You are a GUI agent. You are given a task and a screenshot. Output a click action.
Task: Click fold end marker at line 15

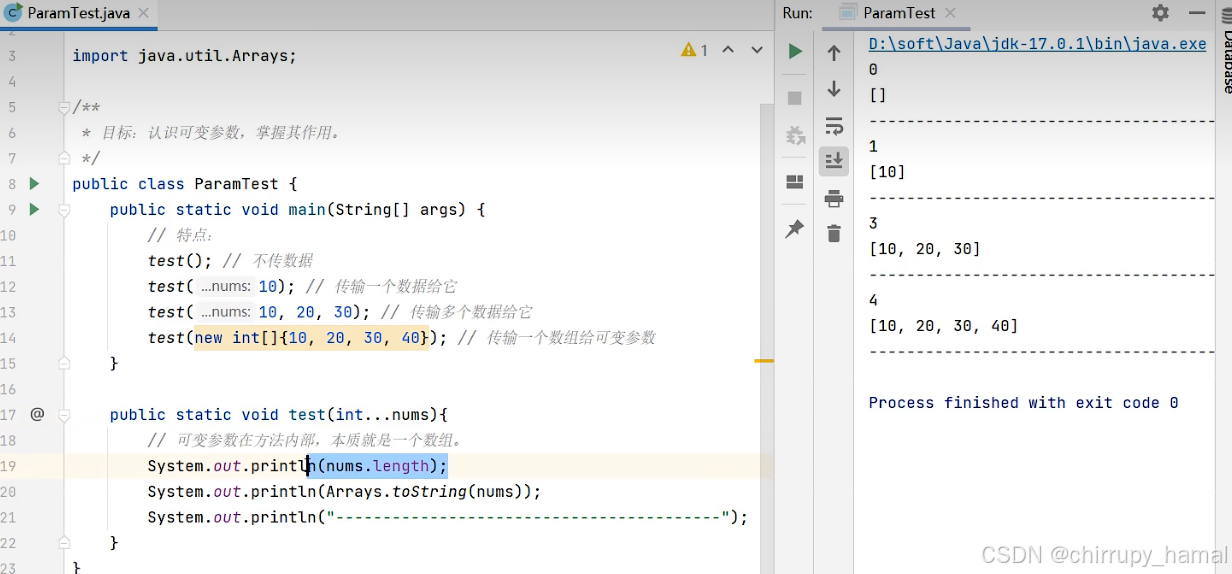(64, 363)
